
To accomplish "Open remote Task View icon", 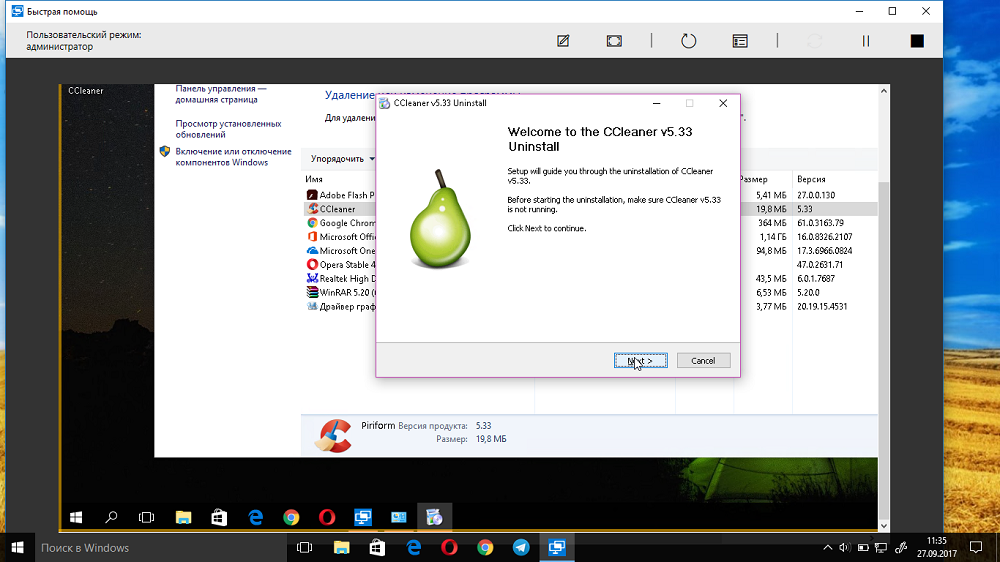I will coord(147,517).
